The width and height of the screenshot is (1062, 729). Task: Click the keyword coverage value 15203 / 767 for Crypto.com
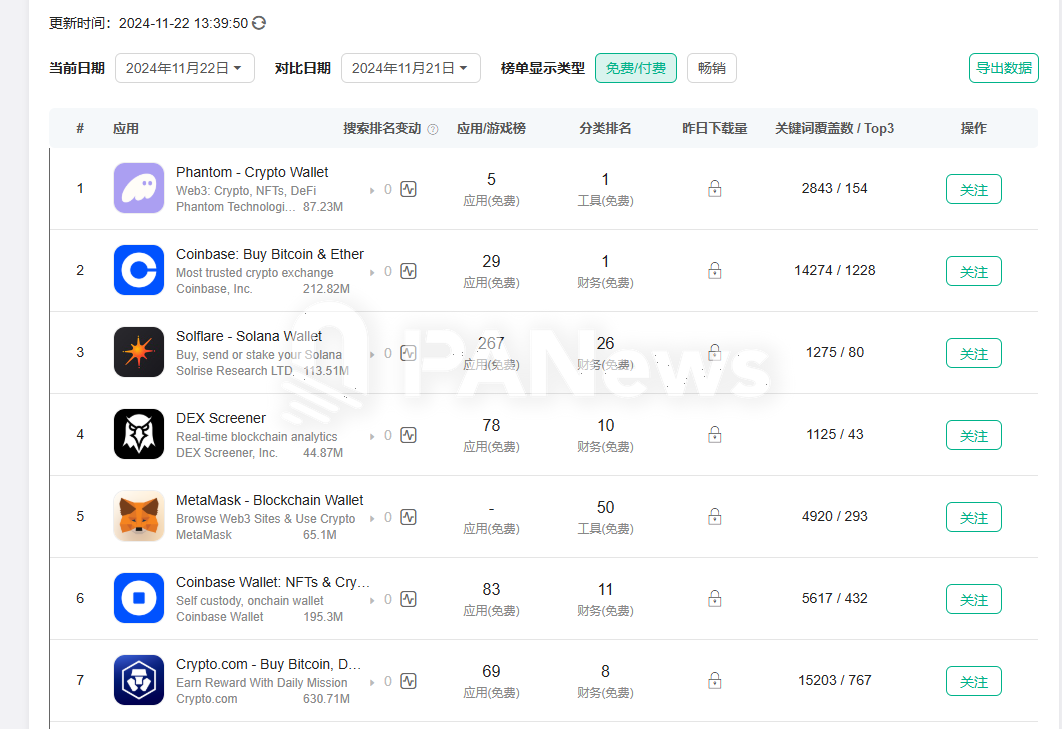point(835,680)
